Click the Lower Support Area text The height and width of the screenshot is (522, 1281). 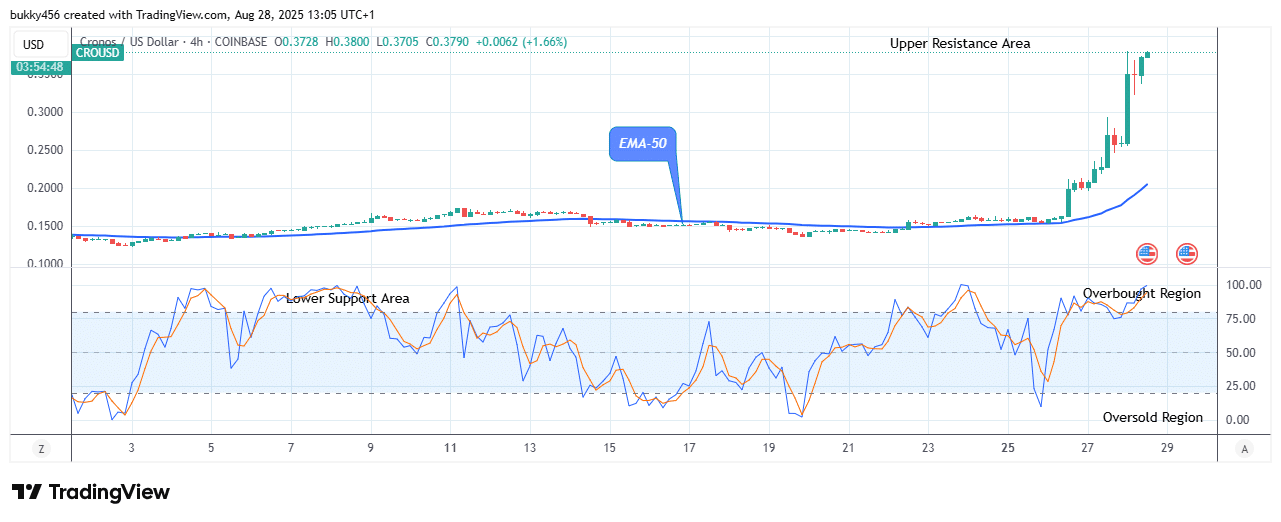(x=348, y=298)
